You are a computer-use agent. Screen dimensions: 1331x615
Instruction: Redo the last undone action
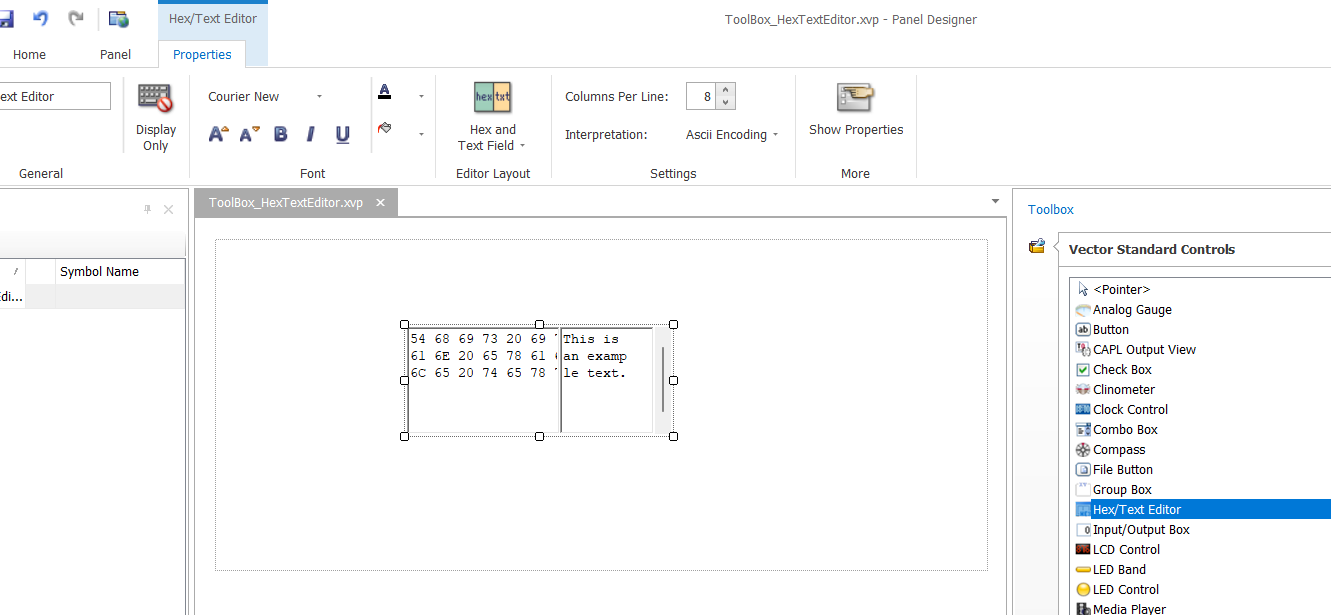tap(76, 19)
